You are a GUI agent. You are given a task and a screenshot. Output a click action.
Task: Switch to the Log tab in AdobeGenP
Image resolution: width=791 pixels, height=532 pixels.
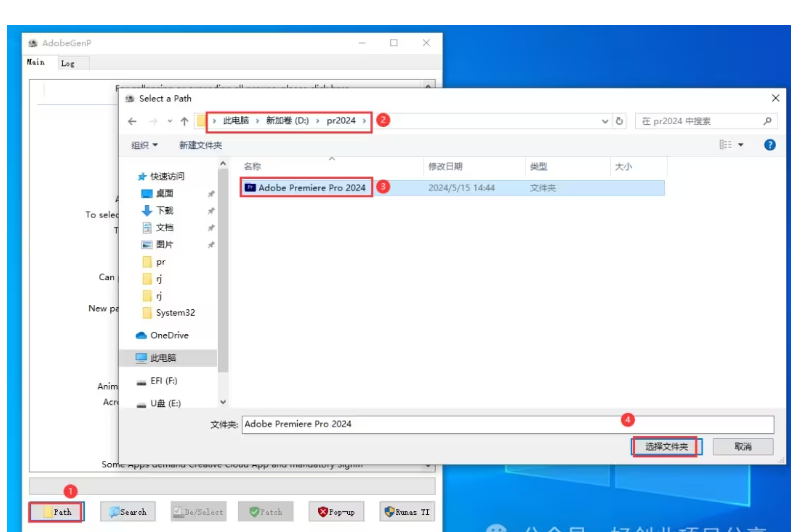68,64
